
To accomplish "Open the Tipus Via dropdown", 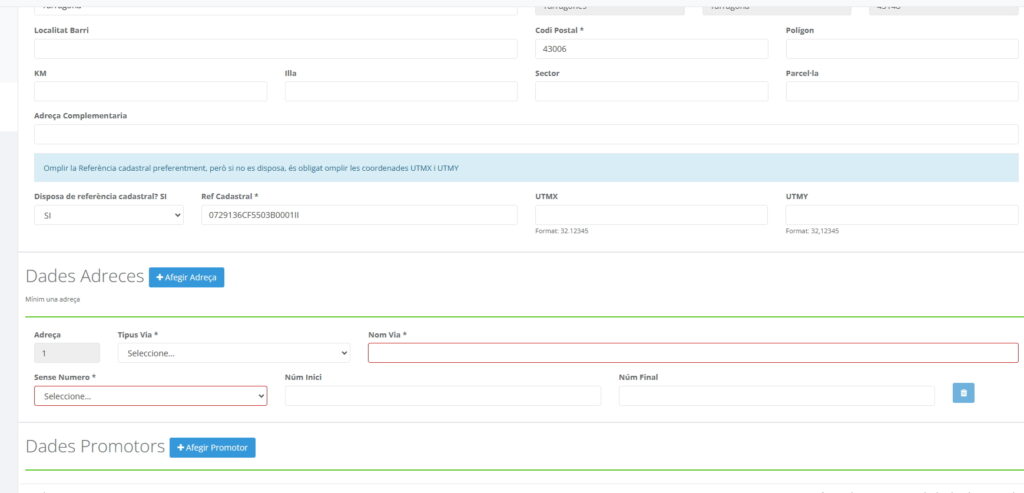I will 233,353.
